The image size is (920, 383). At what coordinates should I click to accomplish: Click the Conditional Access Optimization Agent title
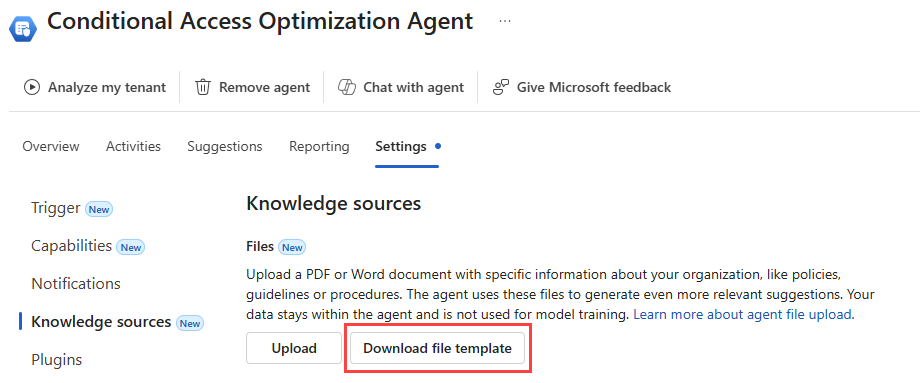[260, 21]
